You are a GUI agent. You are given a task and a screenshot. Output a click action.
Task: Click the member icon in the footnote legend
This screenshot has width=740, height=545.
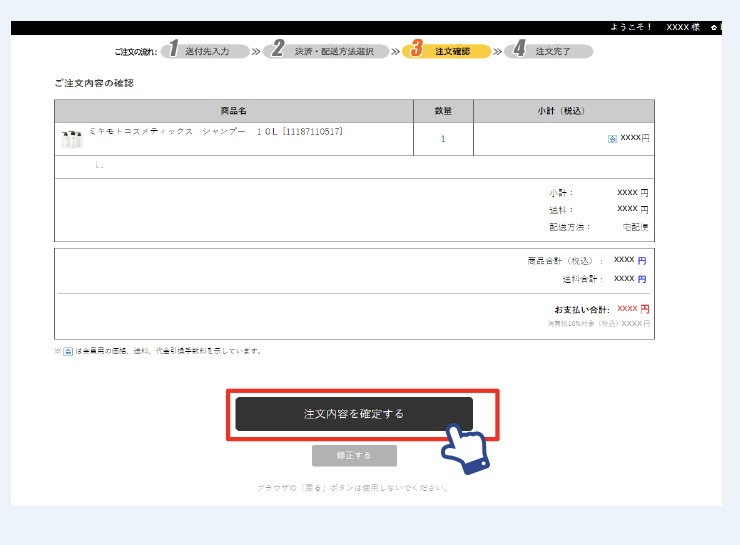pyautogui.click(x=68, y=351)
